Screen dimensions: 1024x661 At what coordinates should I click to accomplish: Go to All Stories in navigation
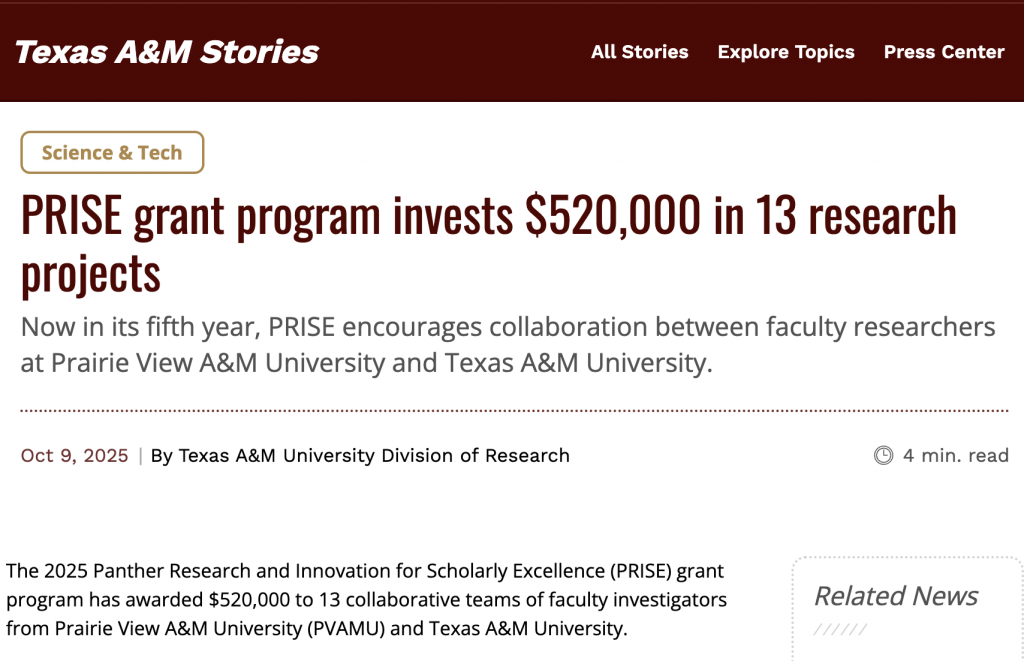pyautogui.click(x=639, y=52)
